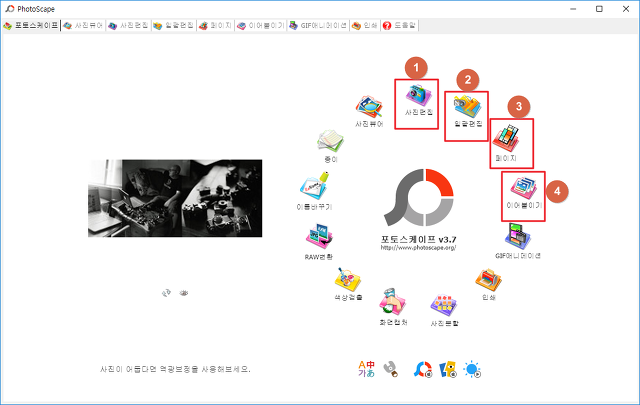Minimize the PhotoScape window
Screen dimensions: 640x405
(x=573, y=9)
